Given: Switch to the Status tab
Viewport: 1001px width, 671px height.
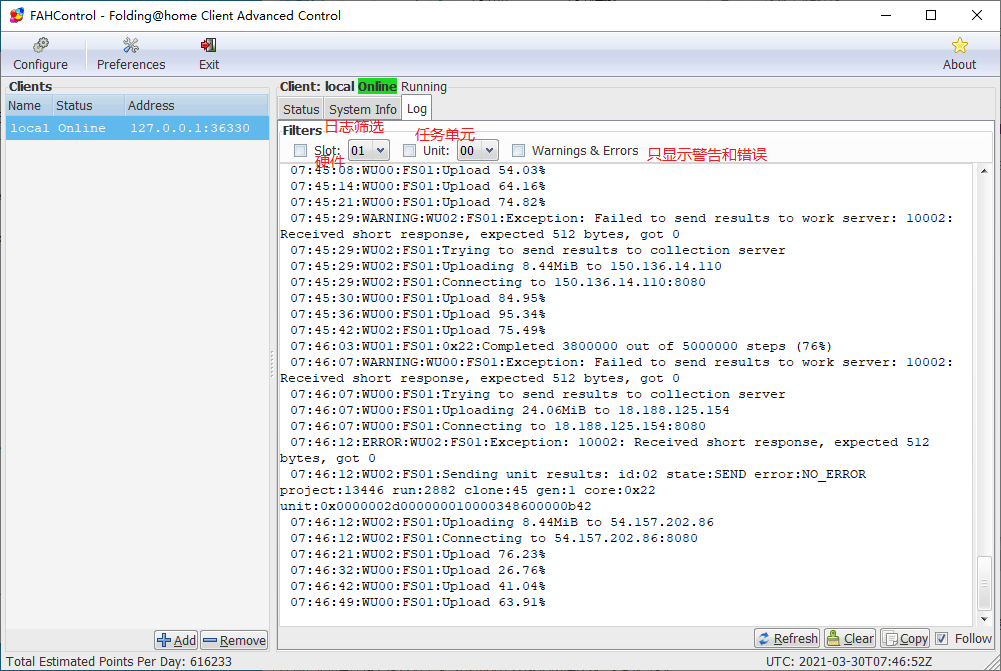Looking at the screenshot, I should click(x=301, y=109).
